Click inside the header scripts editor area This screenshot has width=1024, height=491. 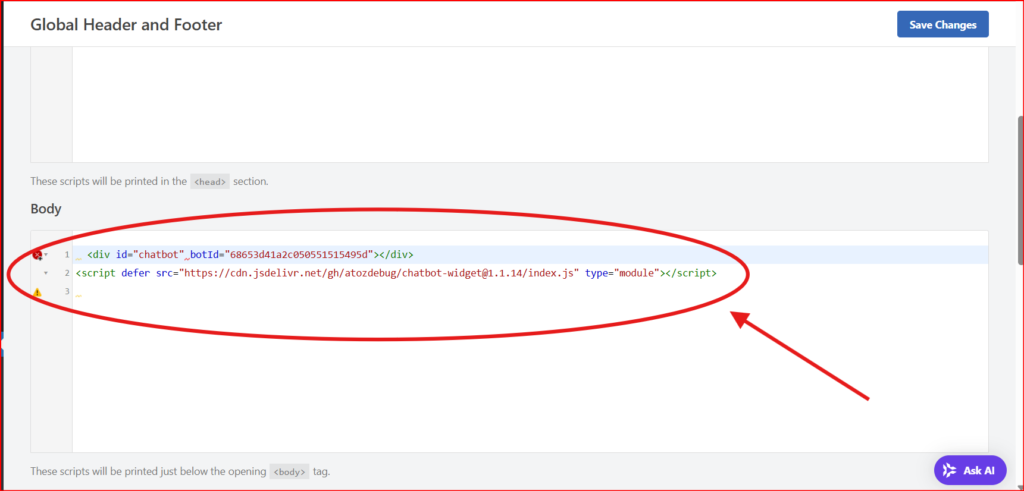click(530, 104)
